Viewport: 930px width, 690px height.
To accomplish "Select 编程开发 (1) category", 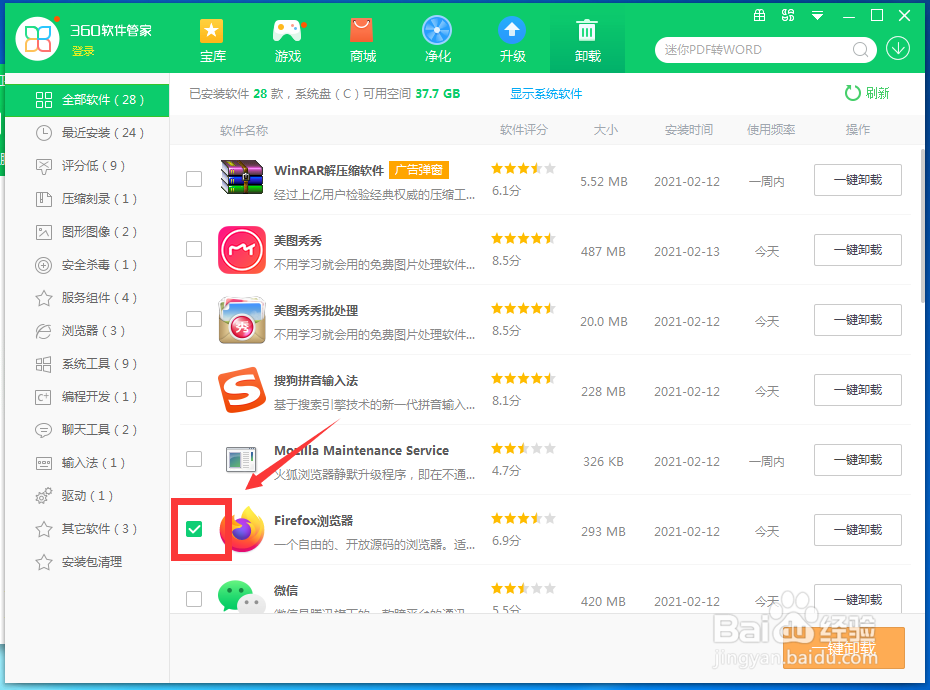I will [87, 396].
